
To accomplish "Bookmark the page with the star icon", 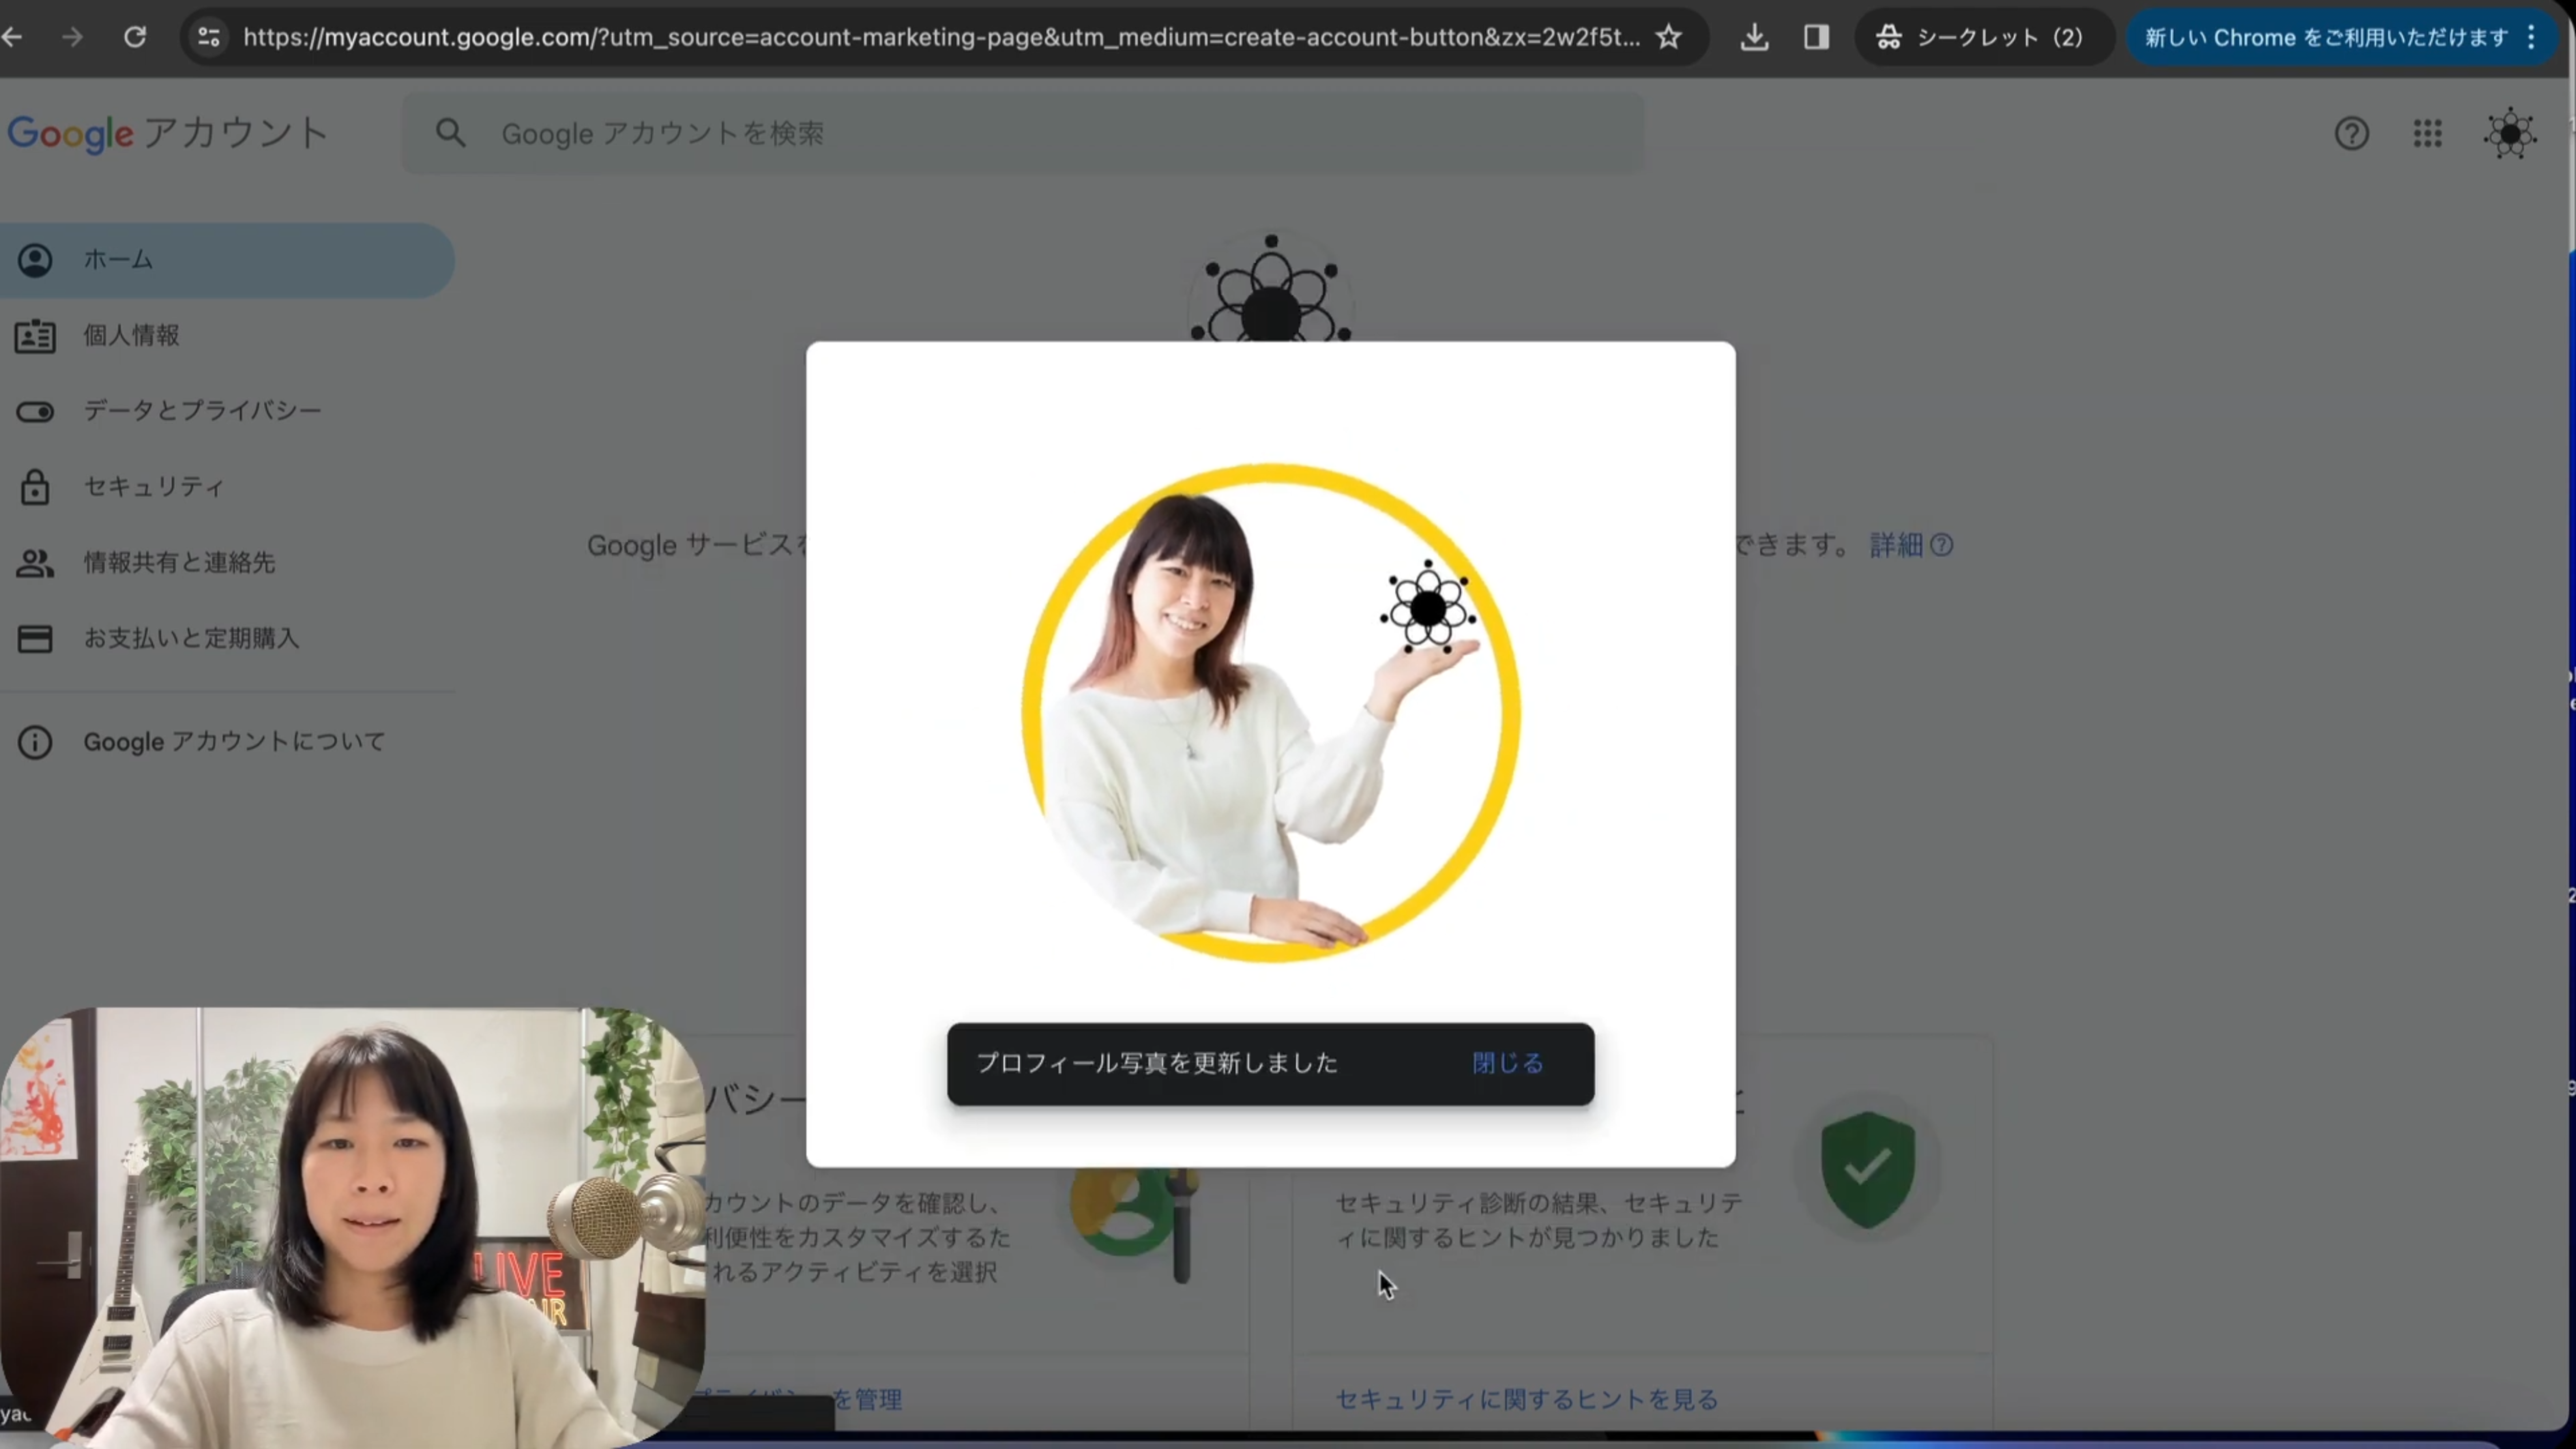I will point(1668,37).
